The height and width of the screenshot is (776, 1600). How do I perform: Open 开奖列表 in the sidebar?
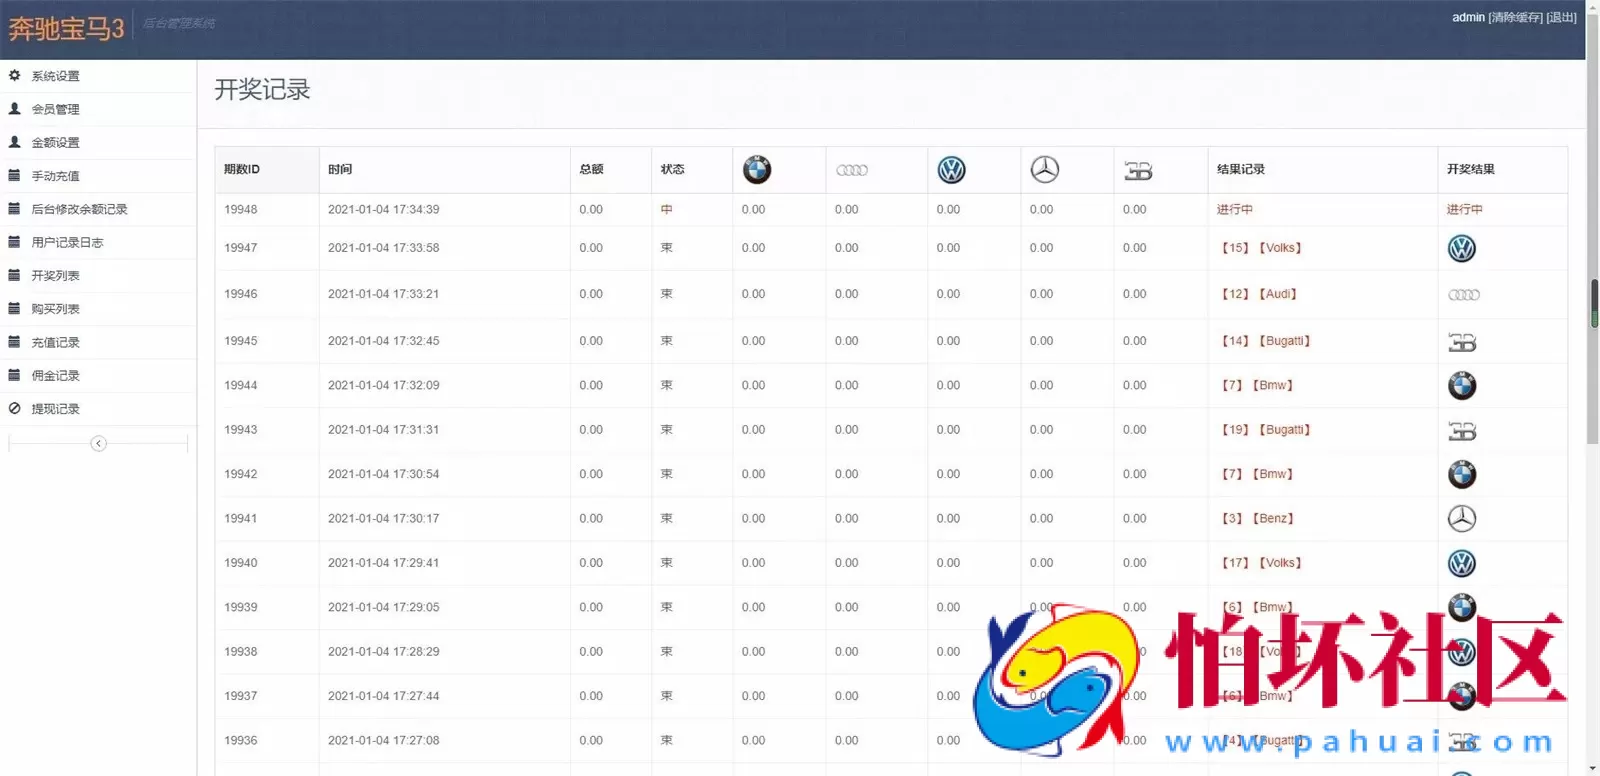coord(55,276)
